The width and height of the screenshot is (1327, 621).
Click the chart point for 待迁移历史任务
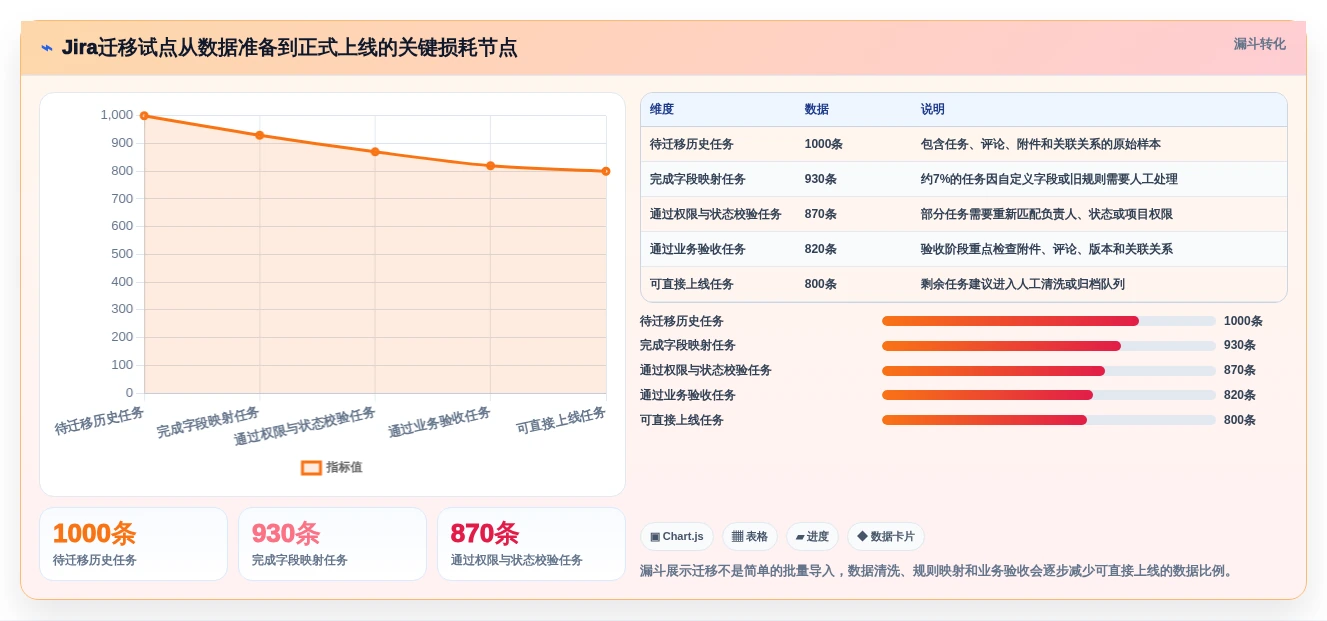coord(144,116)
